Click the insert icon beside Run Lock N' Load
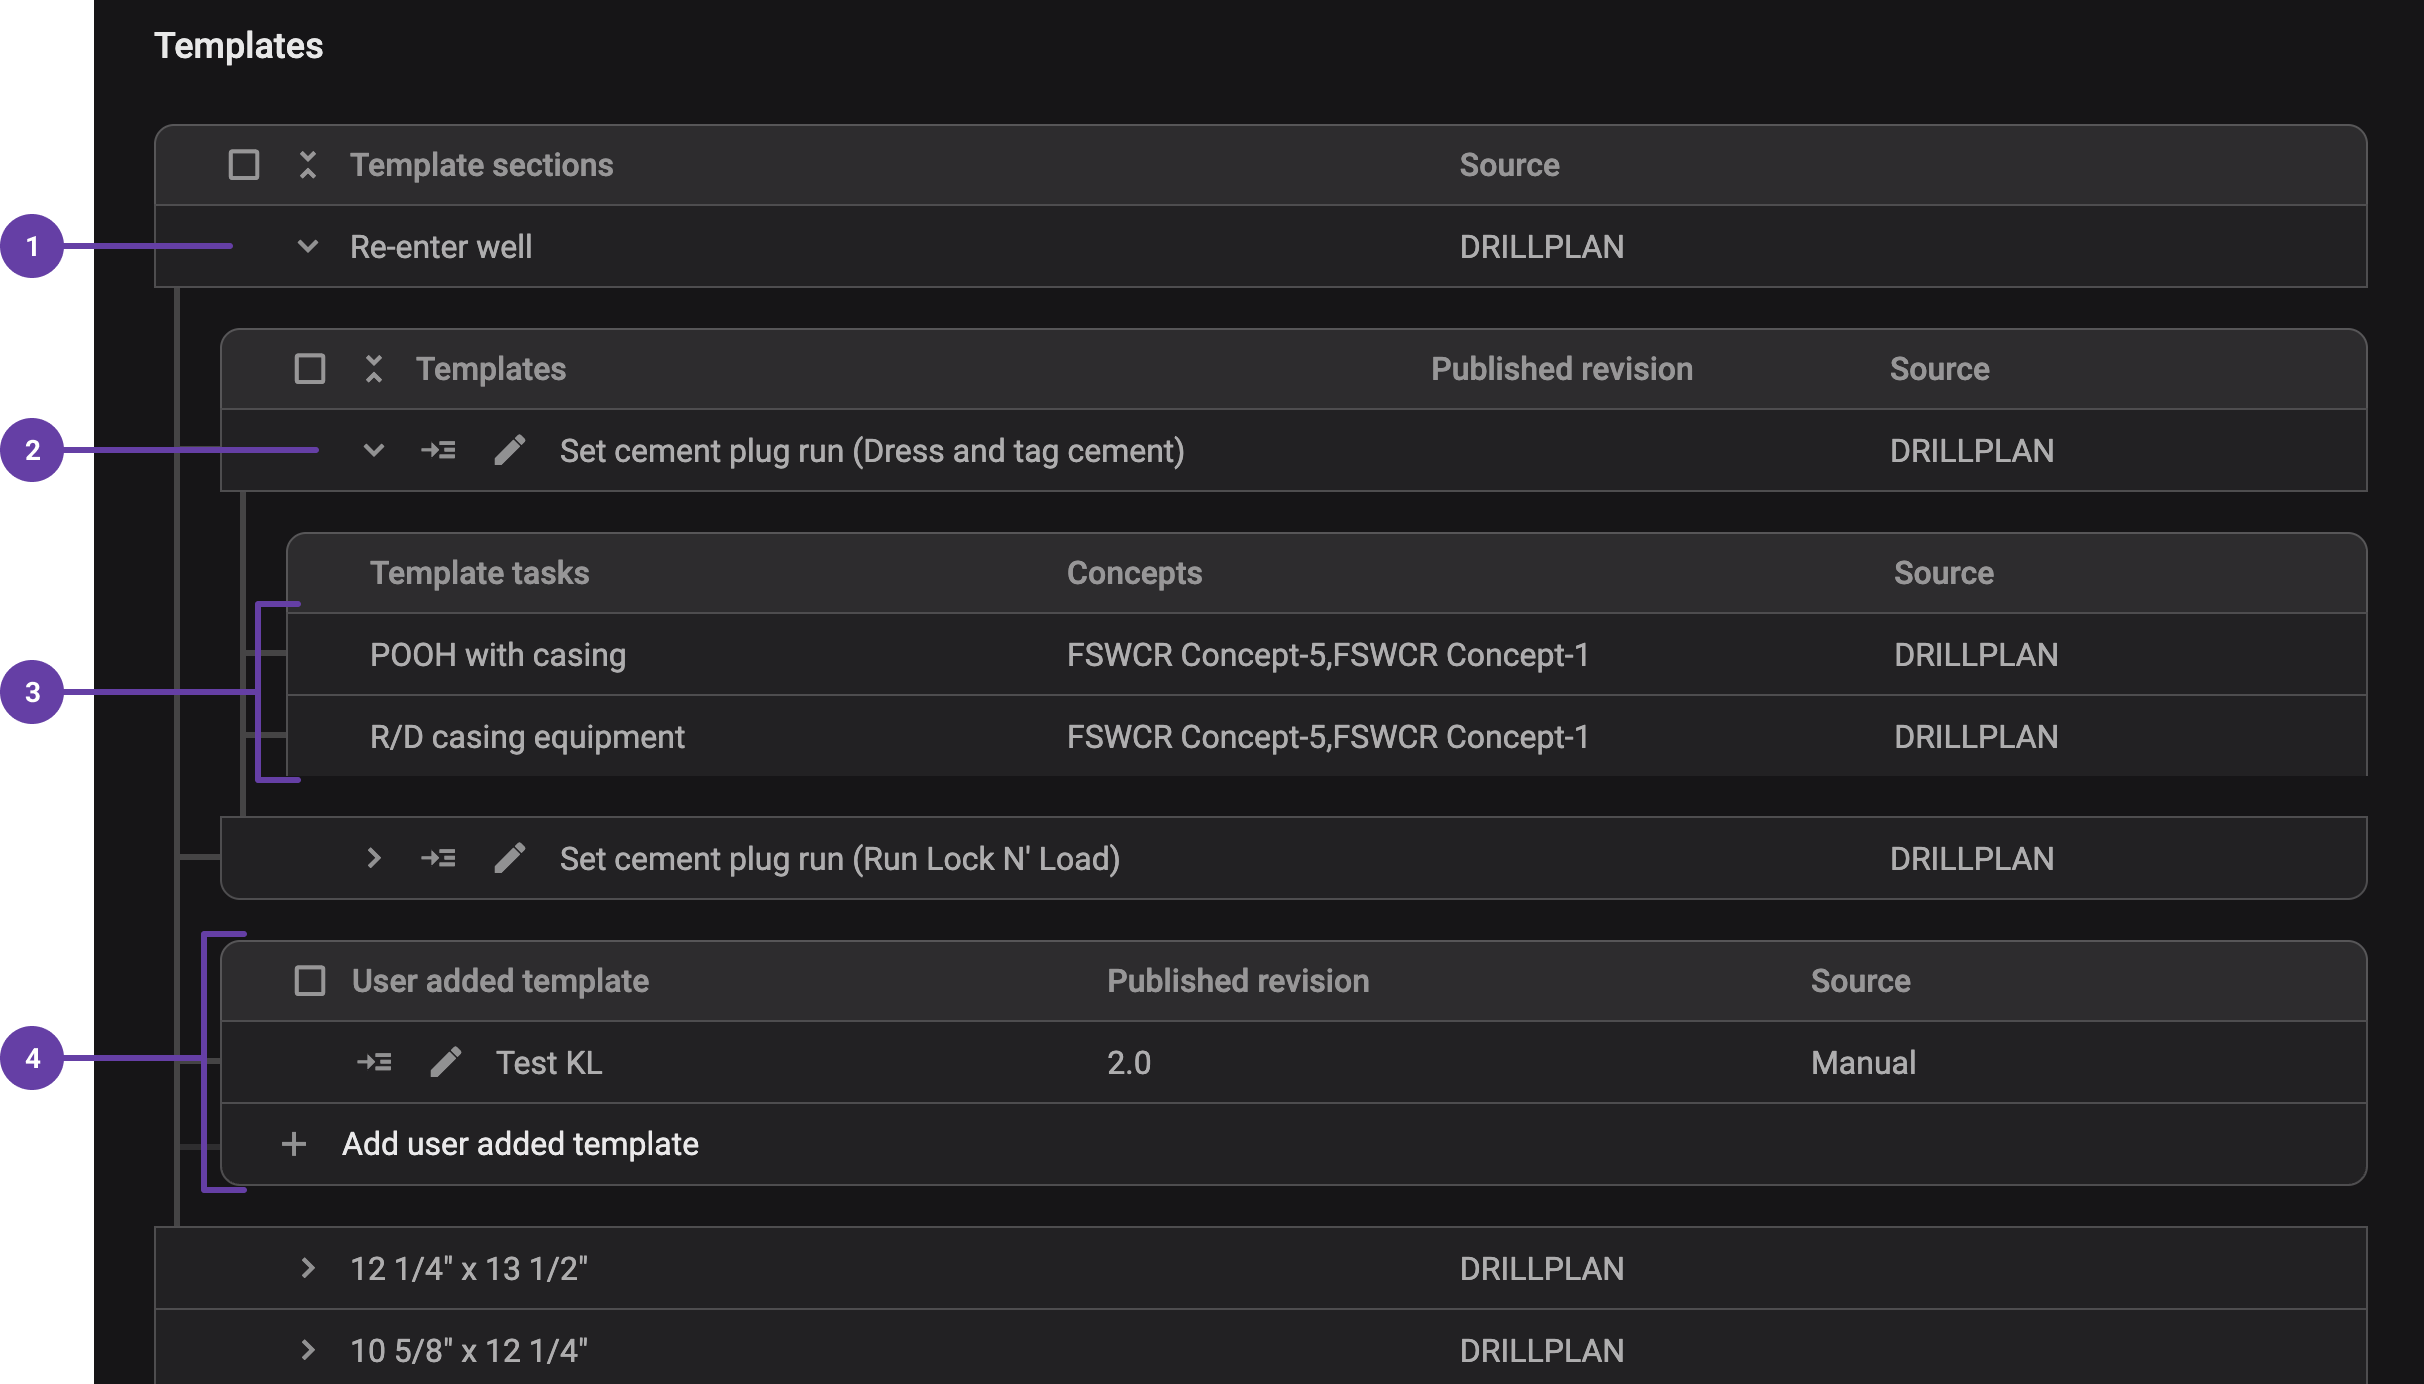Image resolution: width=2424 pixels, height=1384 pixels. 438,858
